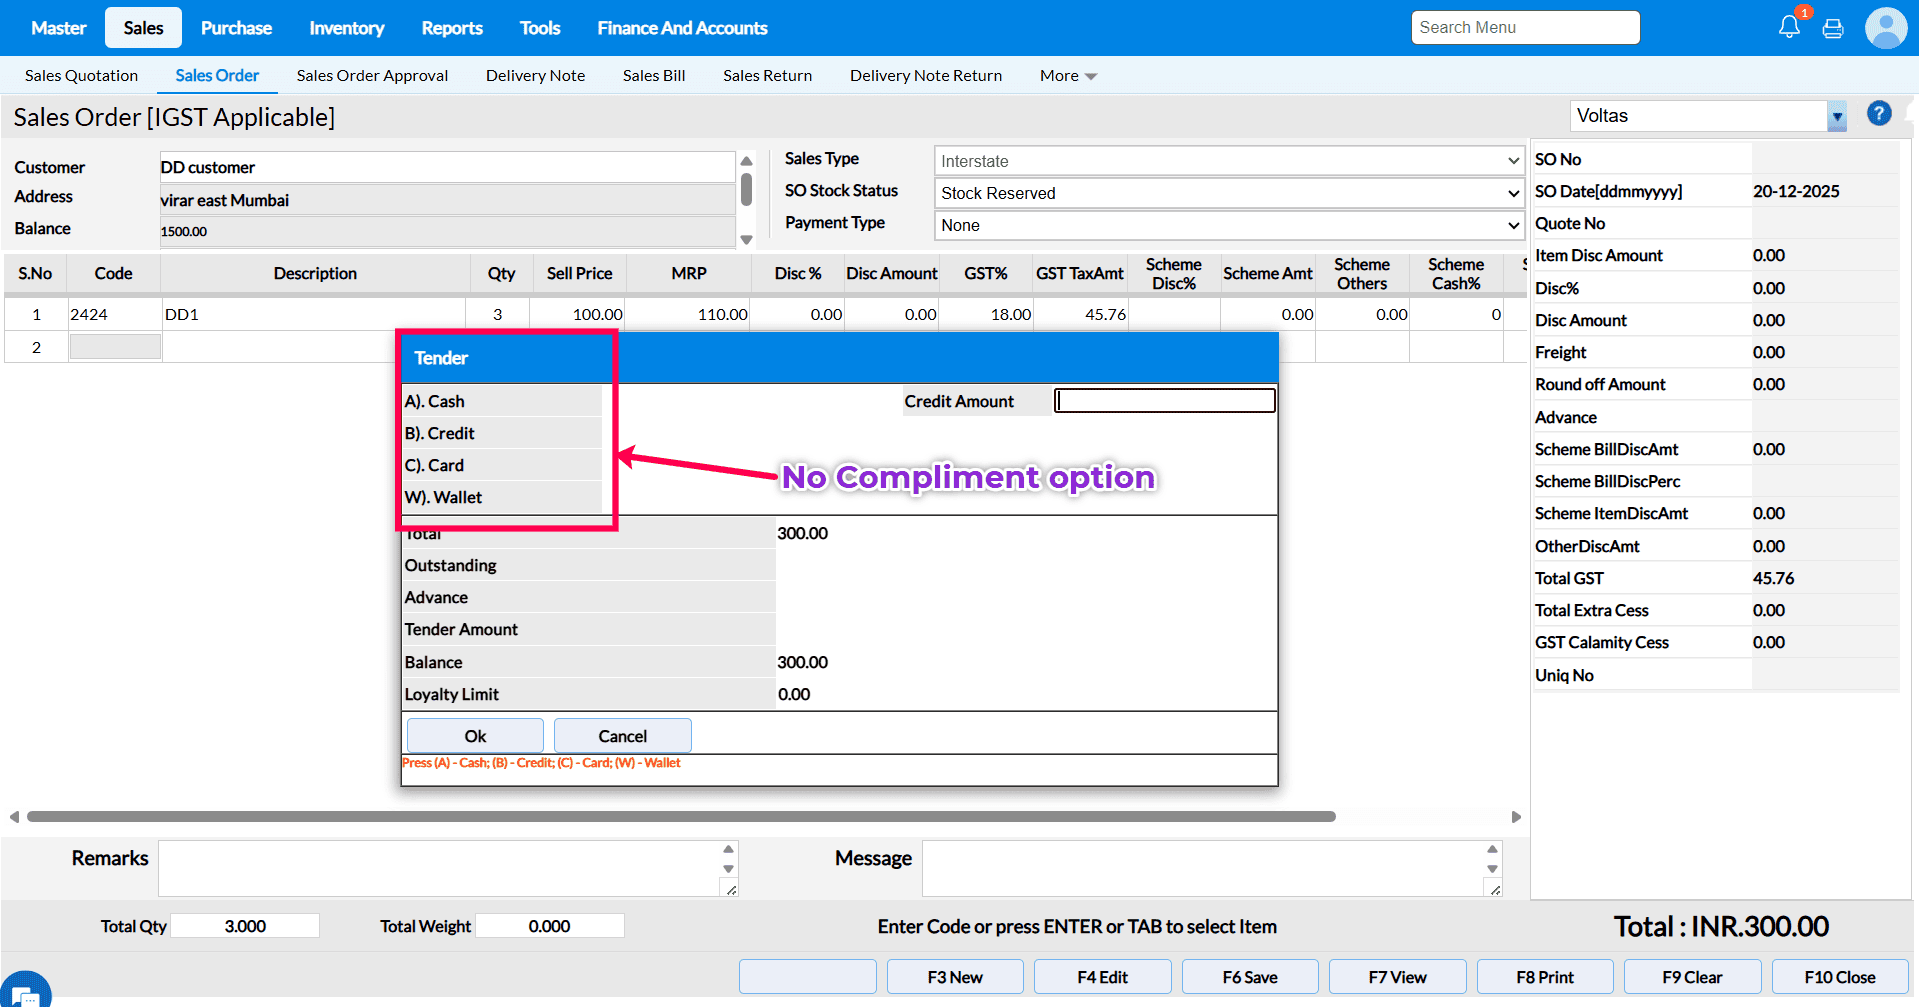Open the chat bubble widget icon

(x=25, y=991)
